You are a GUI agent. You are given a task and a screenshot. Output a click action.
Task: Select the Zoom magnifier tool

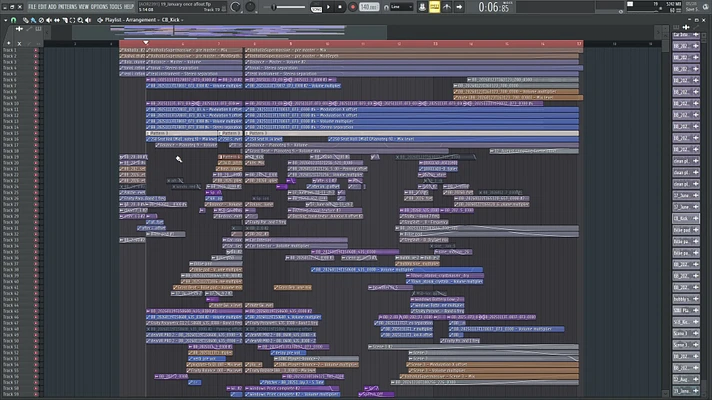coord(80,20)
